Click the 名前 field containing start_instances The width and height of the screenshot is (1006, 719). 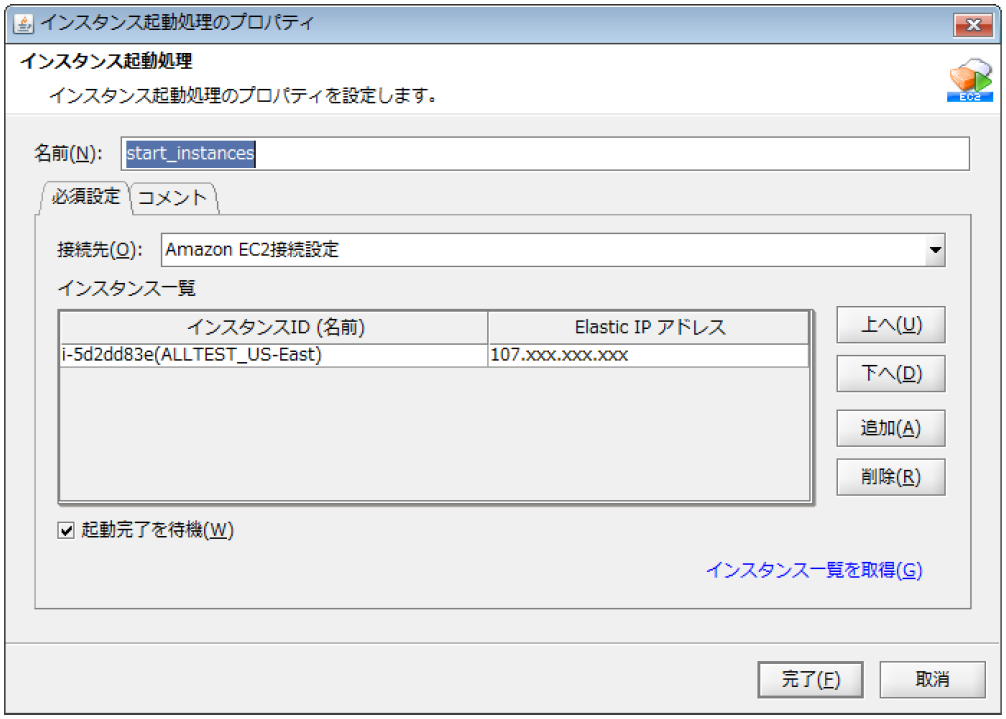pos(545,154)
